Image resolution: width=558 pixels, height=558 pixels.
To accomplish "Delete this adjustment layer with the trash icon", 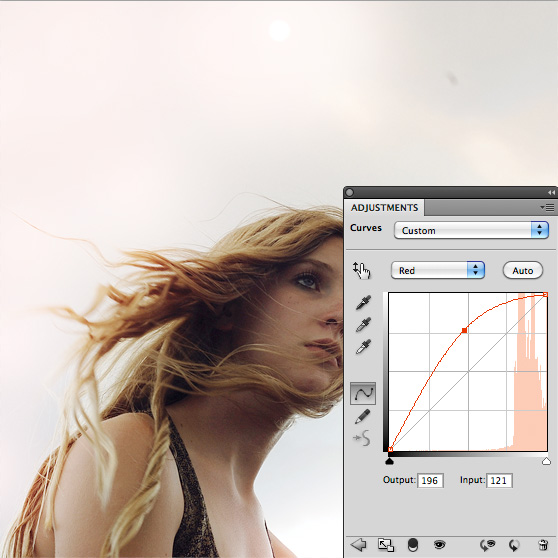I will (x=543, y=545).
